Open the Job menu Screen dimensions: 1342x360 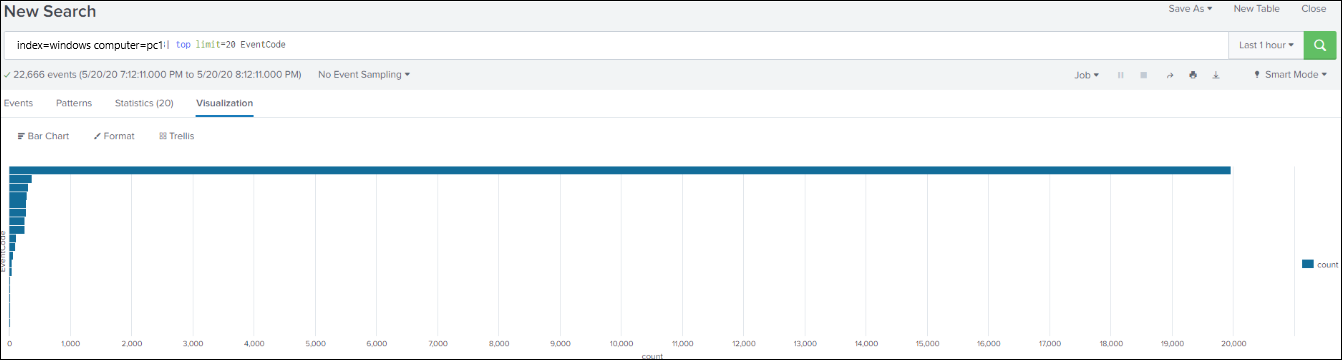point(1086,75)
